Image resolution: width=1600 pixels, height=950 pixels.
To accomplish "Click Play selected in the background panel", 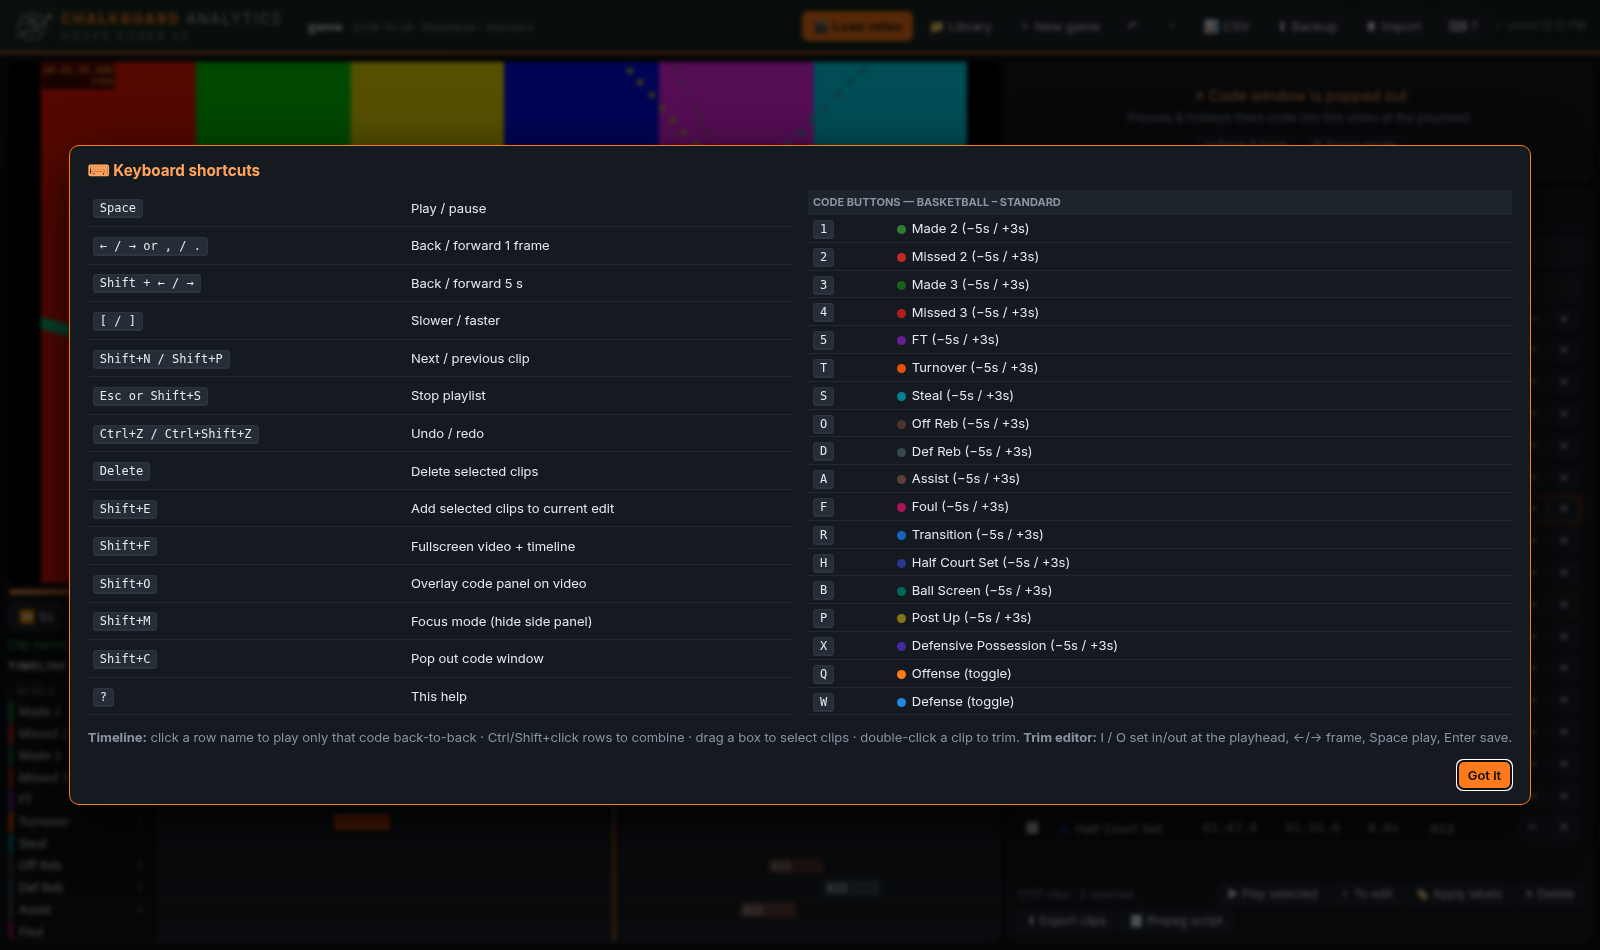I will 1273,894.
